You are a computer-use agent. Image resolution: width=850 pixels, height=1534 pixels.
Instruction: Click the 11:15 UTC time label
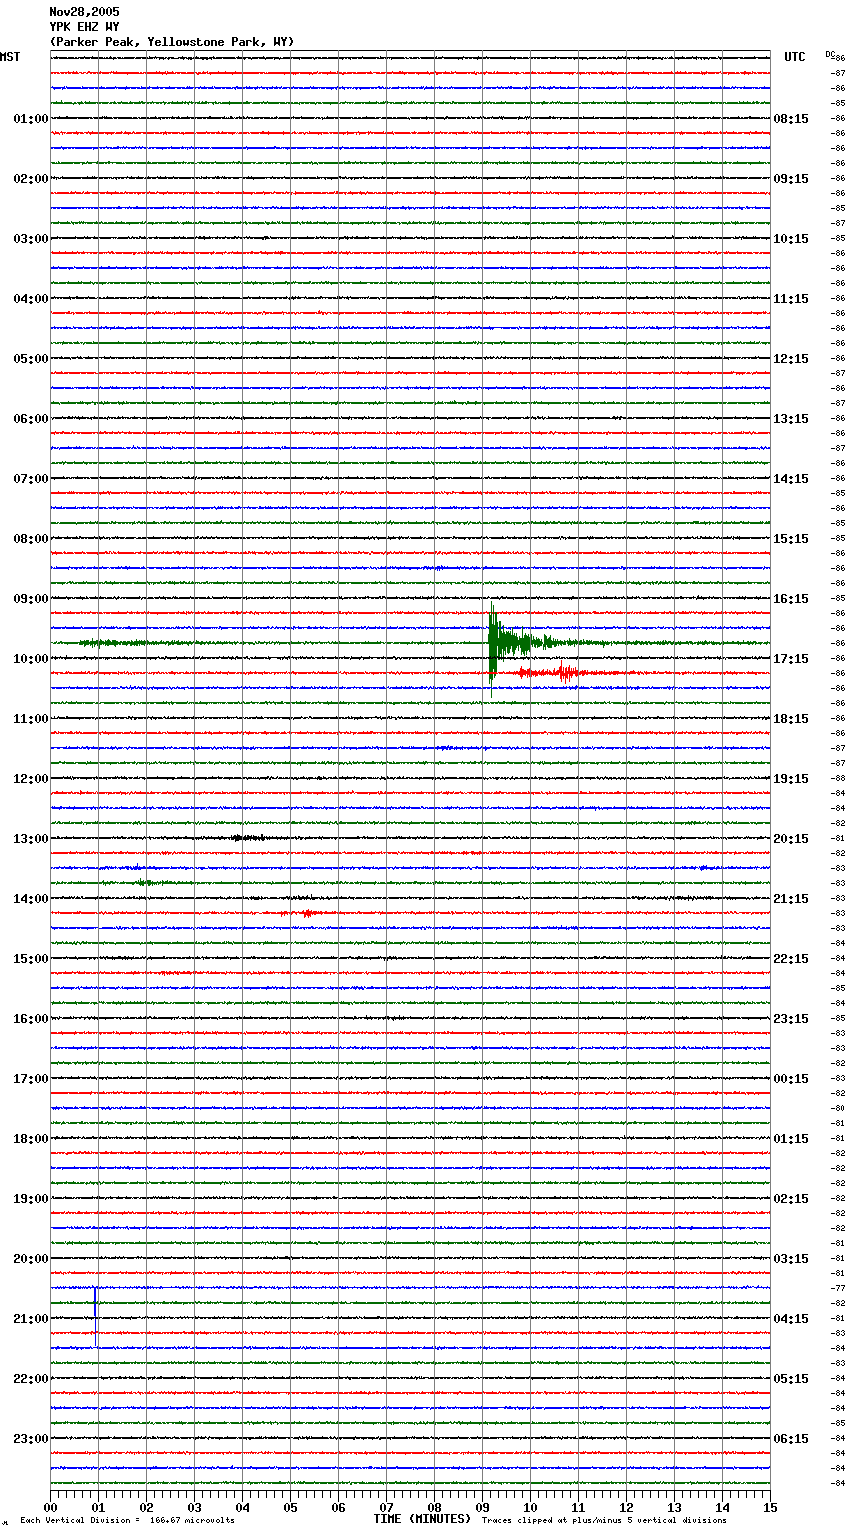click(791, 299)
